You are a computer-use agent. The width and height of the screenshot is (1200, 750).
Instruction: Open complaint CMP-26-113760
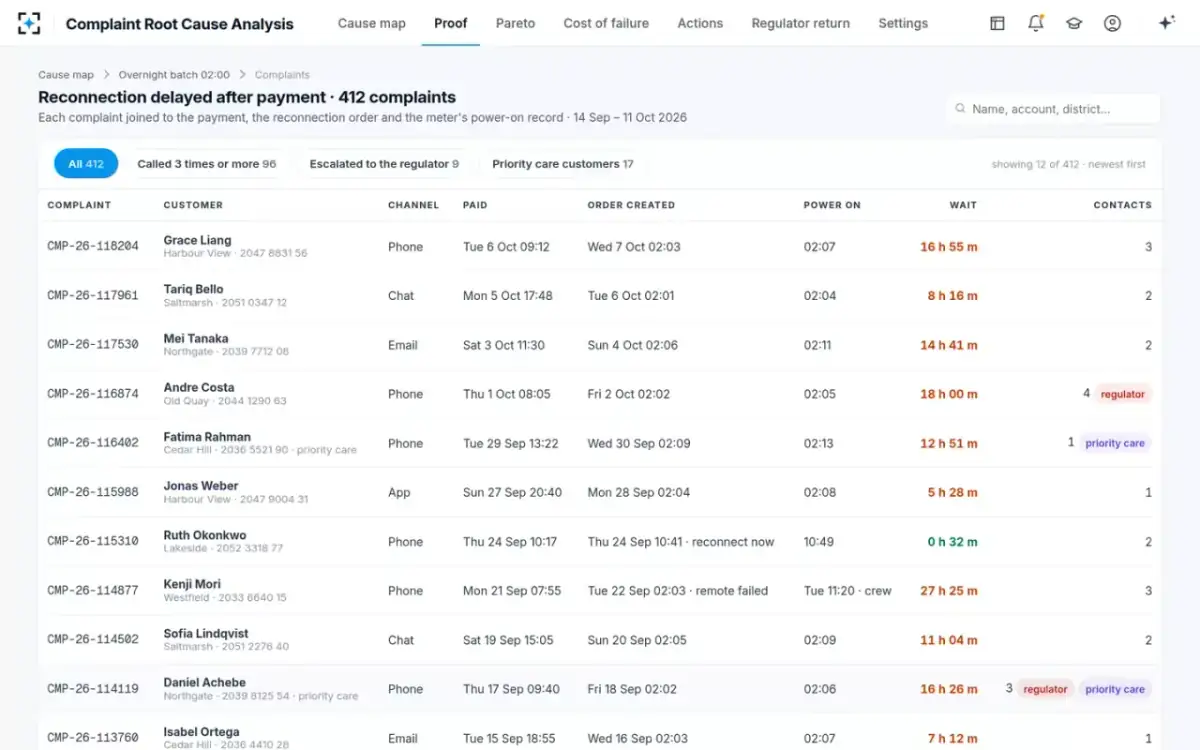point(93,738)
